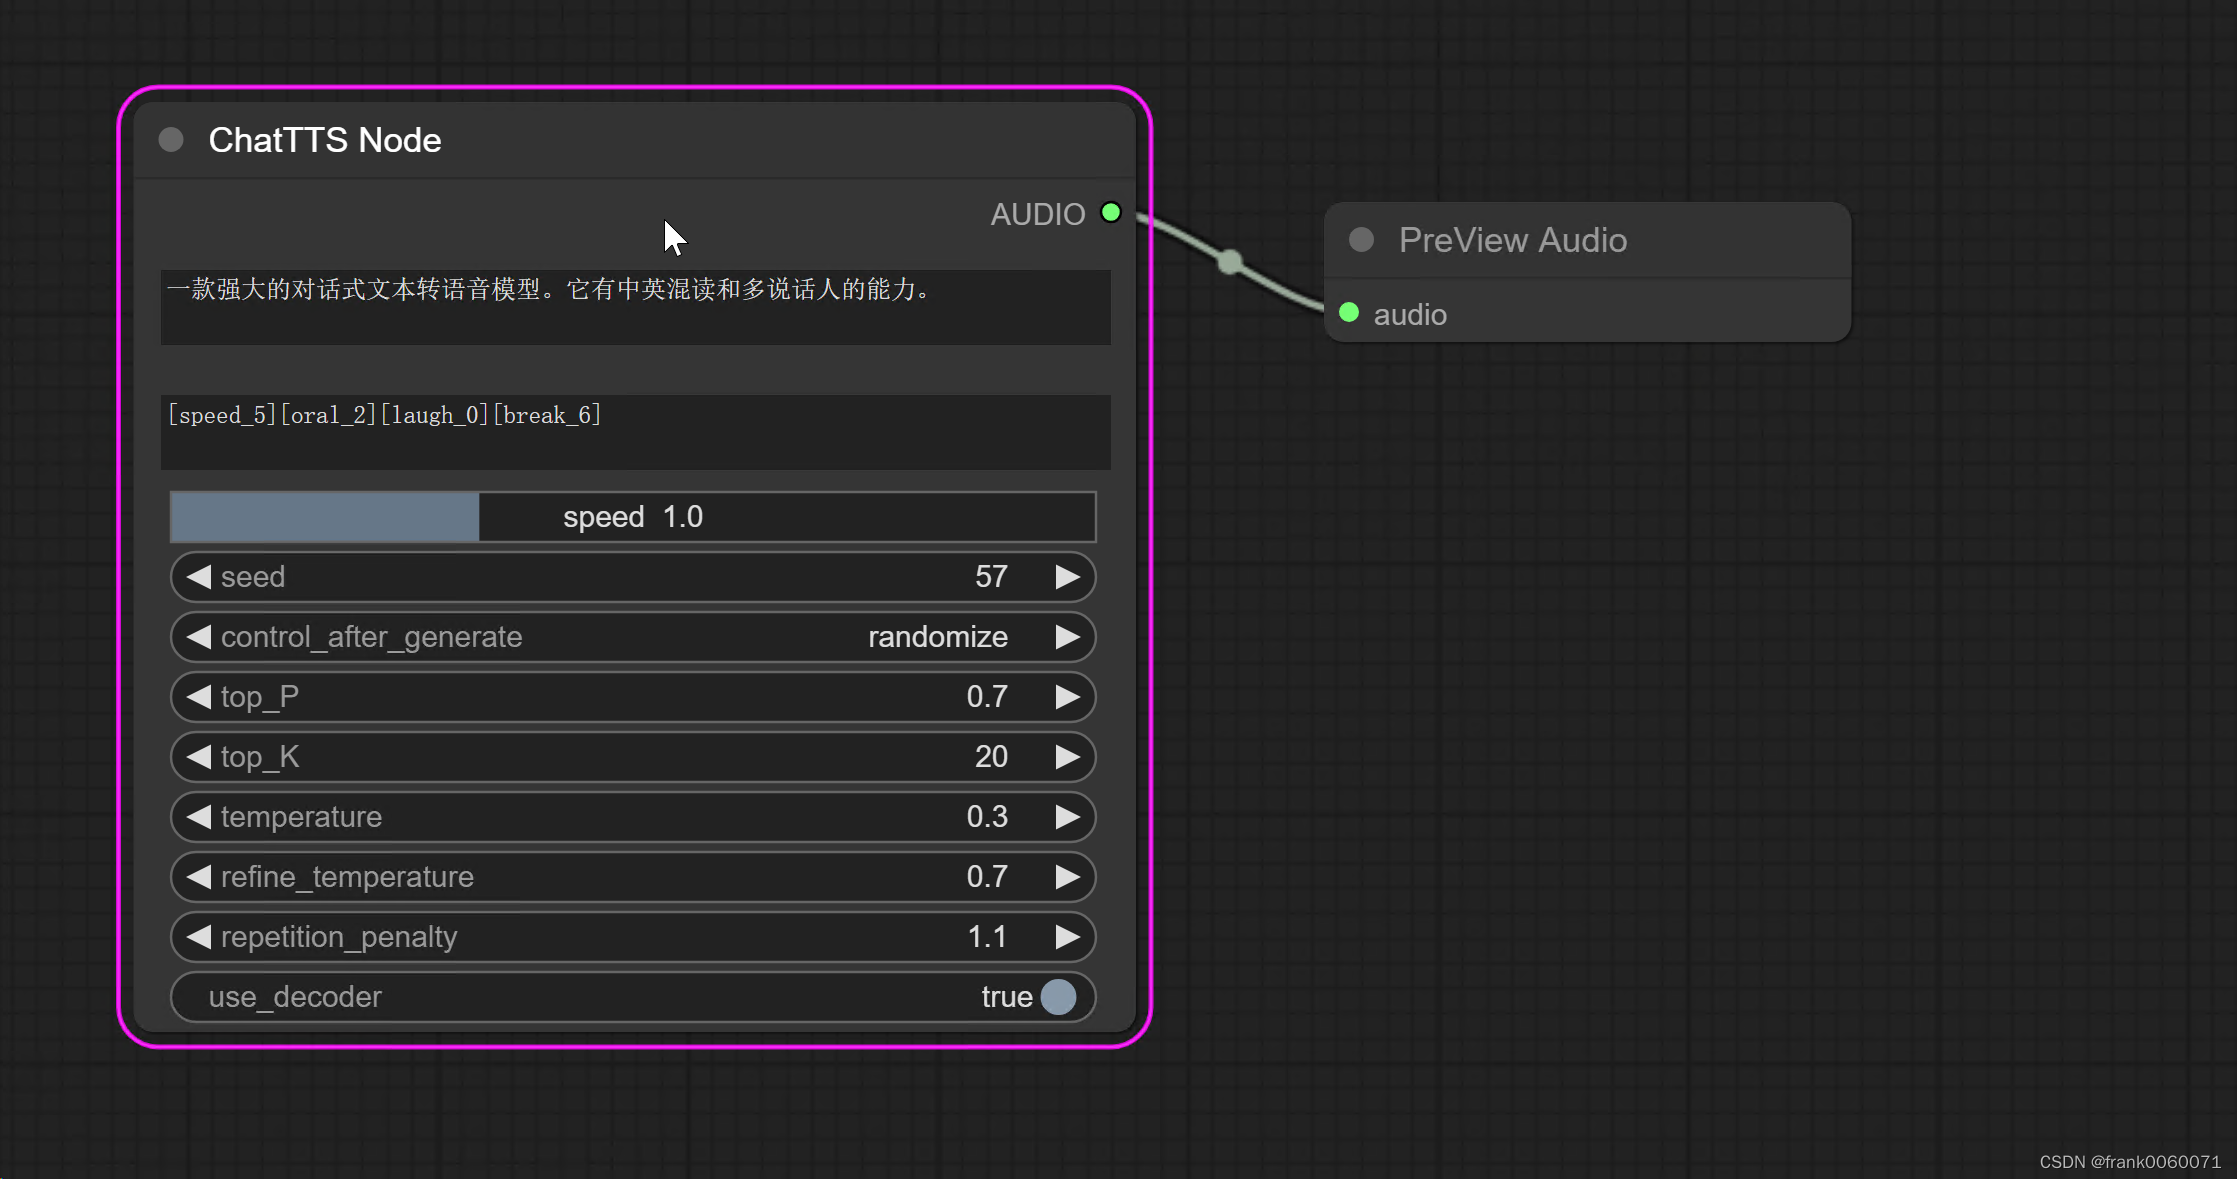Increase top_K with right arrow

[x=1068, y=757]
